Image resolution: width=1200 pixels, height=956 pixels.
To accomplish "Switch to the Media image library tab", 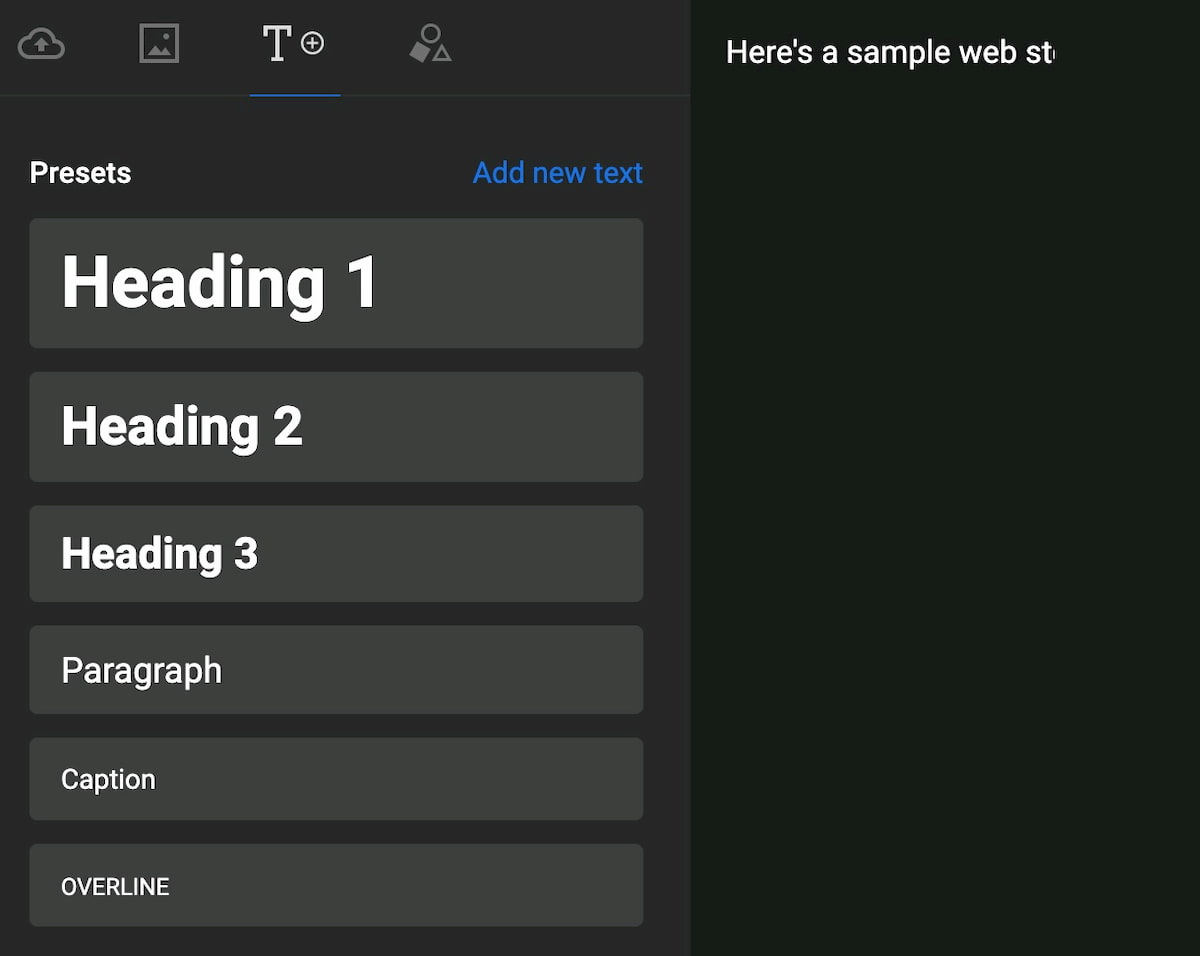I will pyautogui.click(x=159, y=45).
